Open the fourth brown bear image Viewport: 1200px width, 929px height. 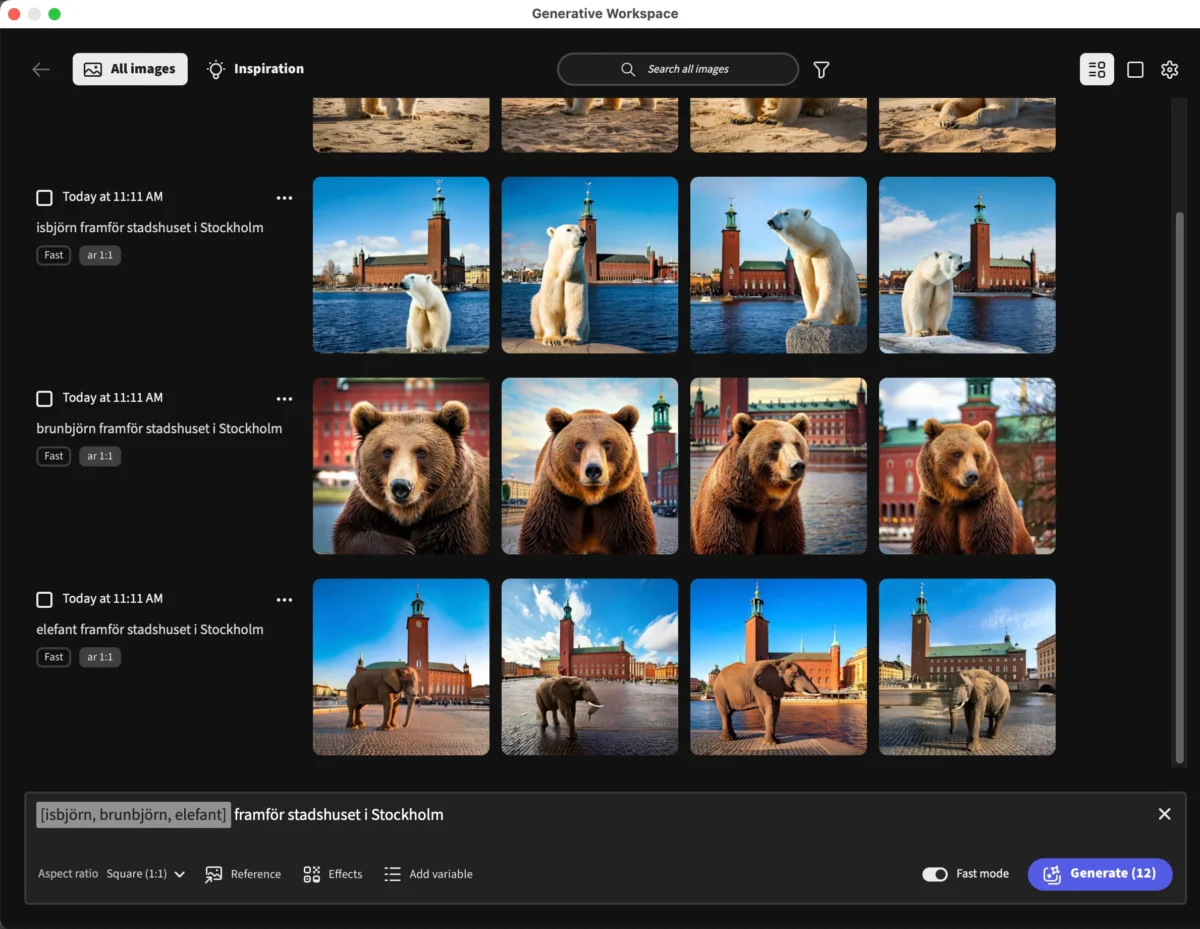(x=967, y=466)
